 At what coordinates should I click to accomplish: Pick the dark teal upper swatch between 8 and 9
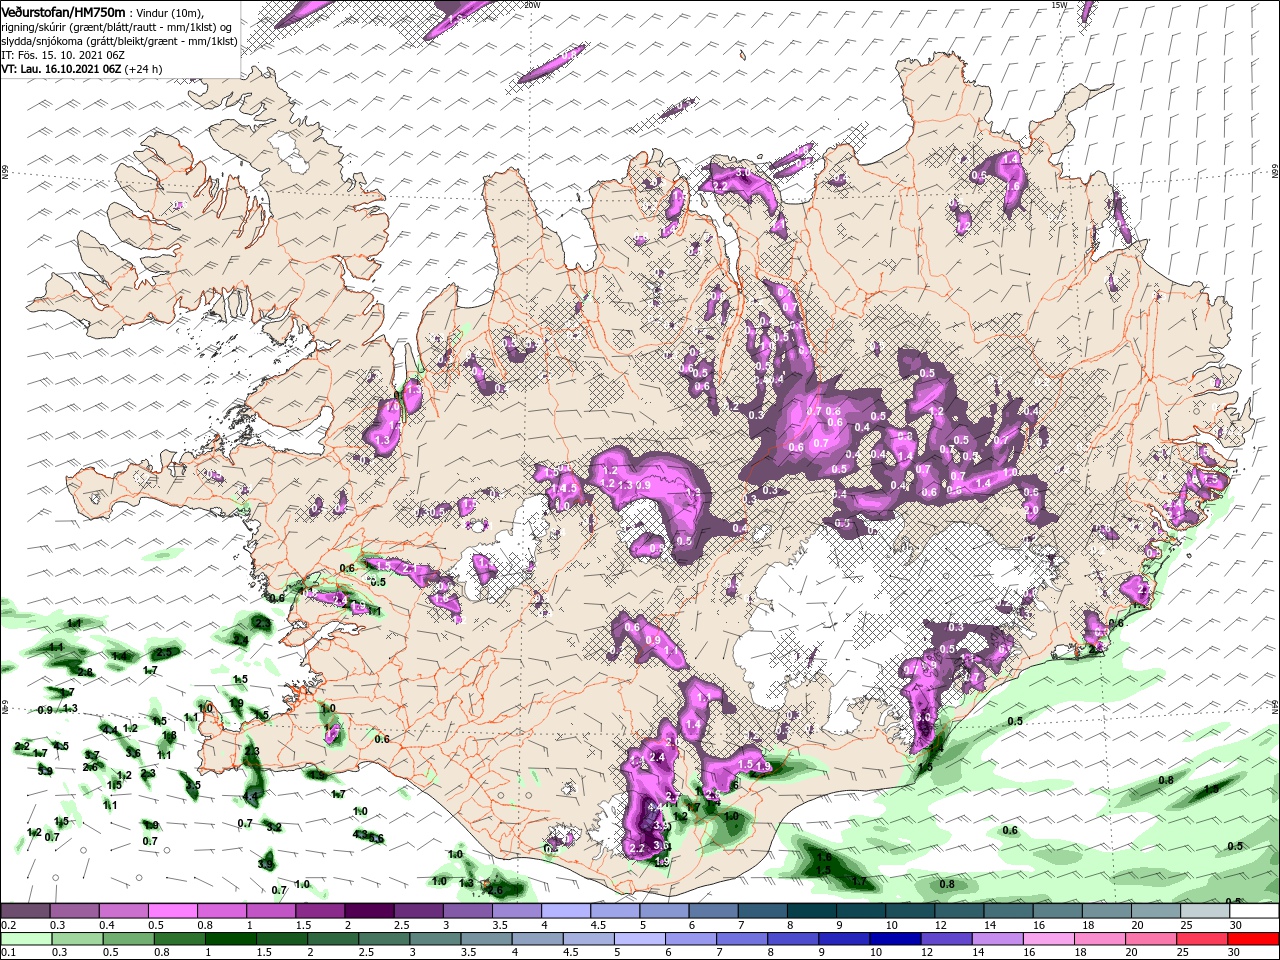point(812,910)
